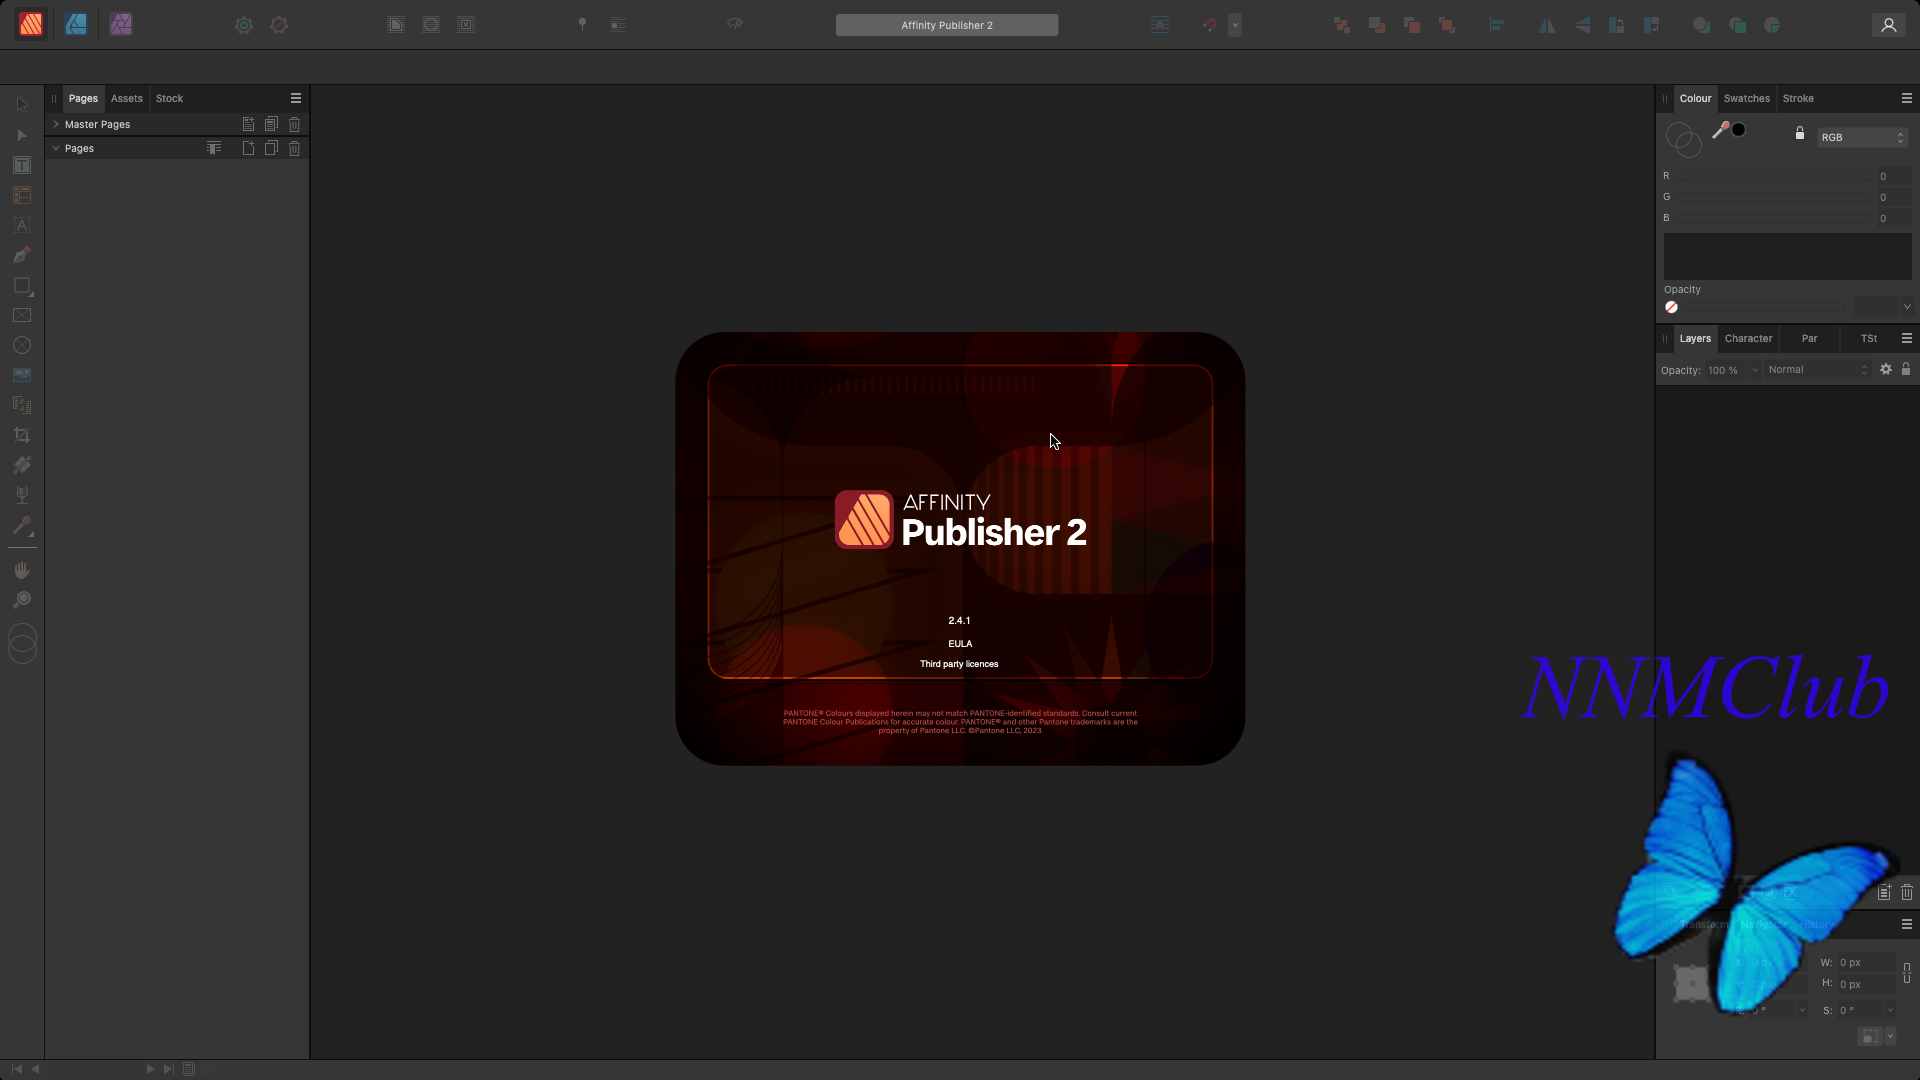Open the Normal blend mode dropdown
This screenshot has height=1080, width=1920.
[x=1817, y=370]
